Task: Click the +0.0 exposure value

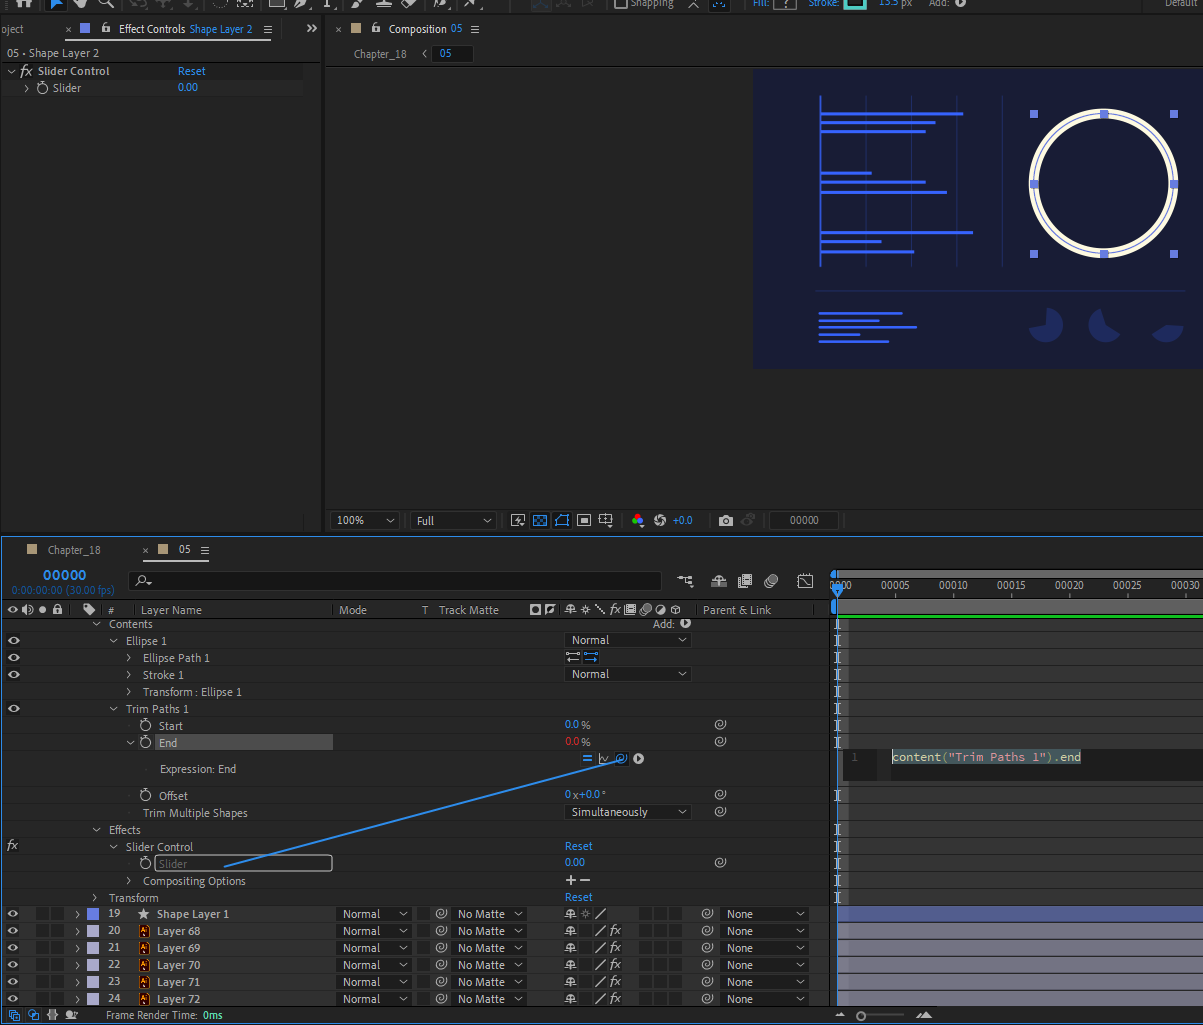Action: pyautogui.click(x=682, y=521)
